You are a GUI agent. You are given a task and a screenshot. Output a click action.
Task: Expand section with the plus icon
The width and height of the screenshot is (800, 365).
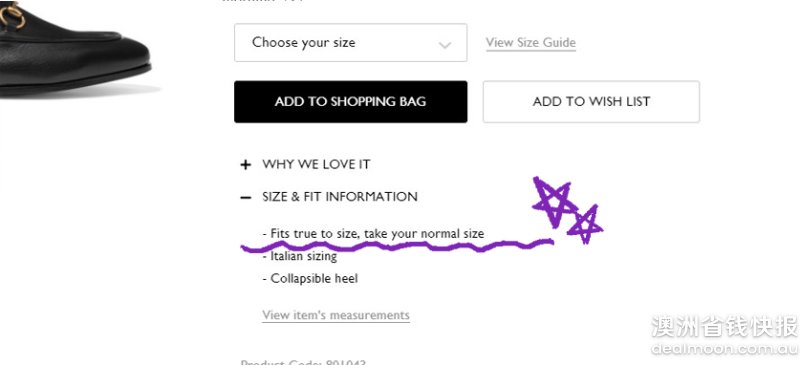pyautogui.click(x=246, y=165)
